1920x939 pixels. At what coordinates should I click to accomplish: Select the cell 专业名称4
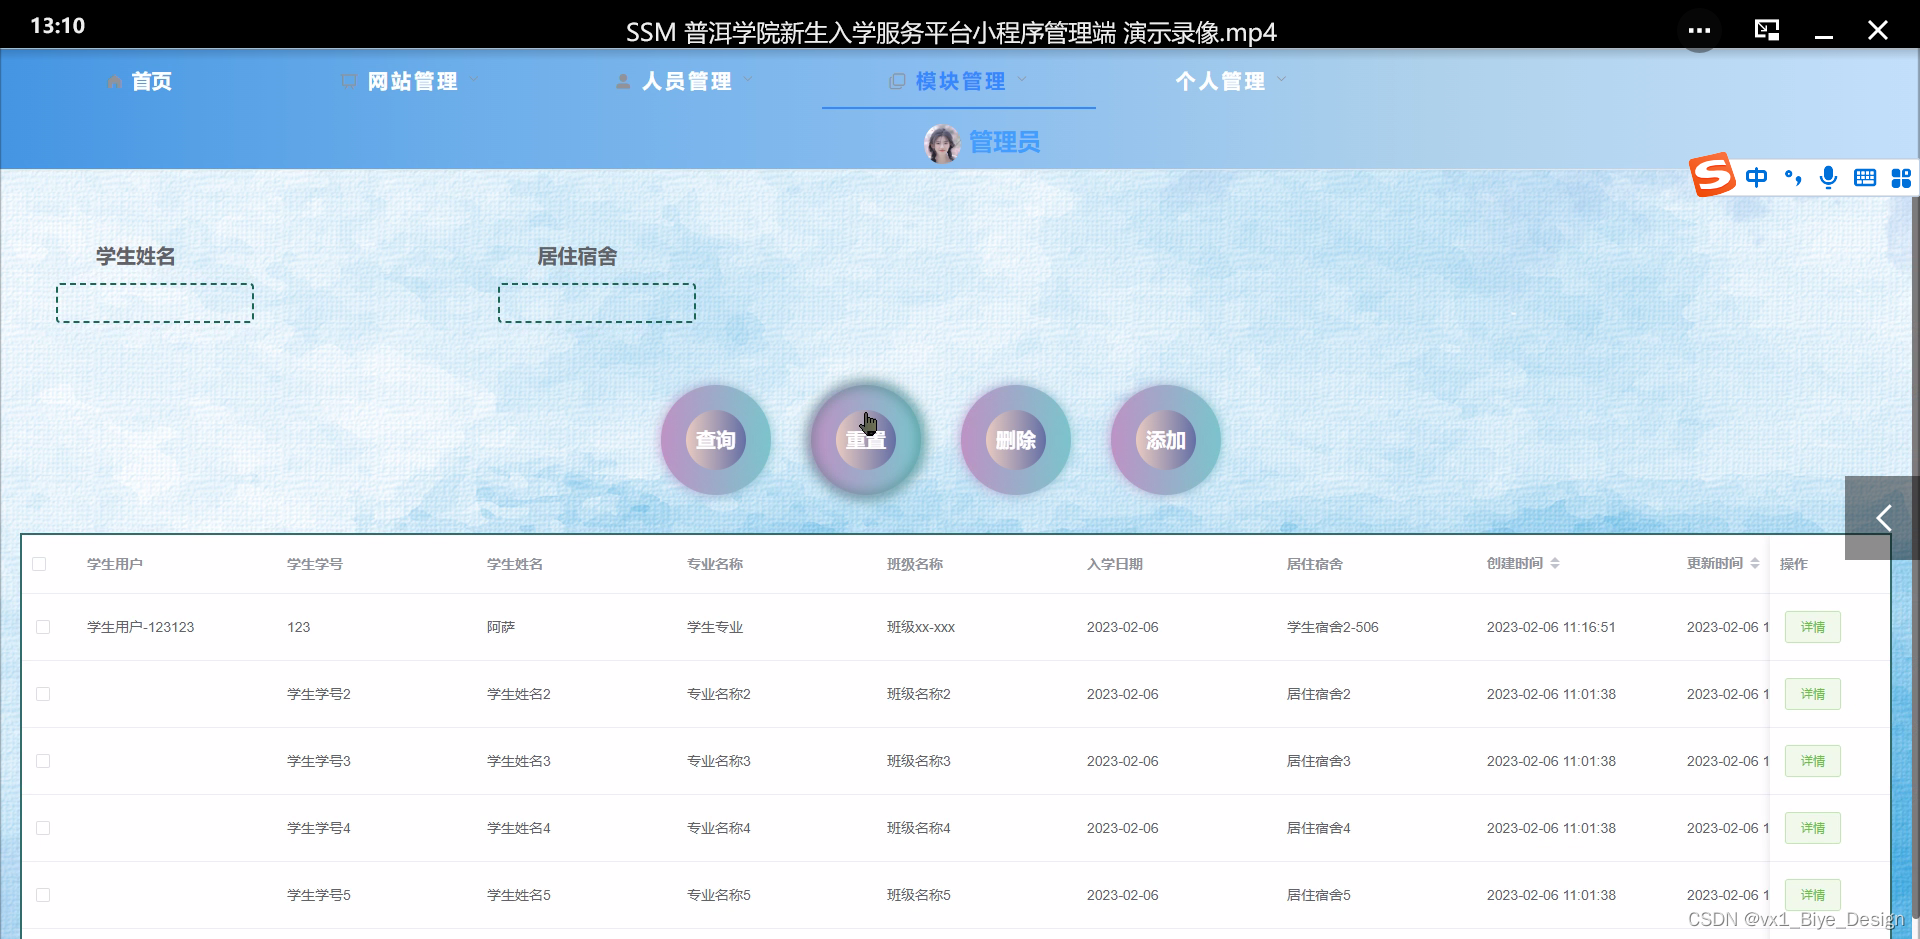[719, 828]
